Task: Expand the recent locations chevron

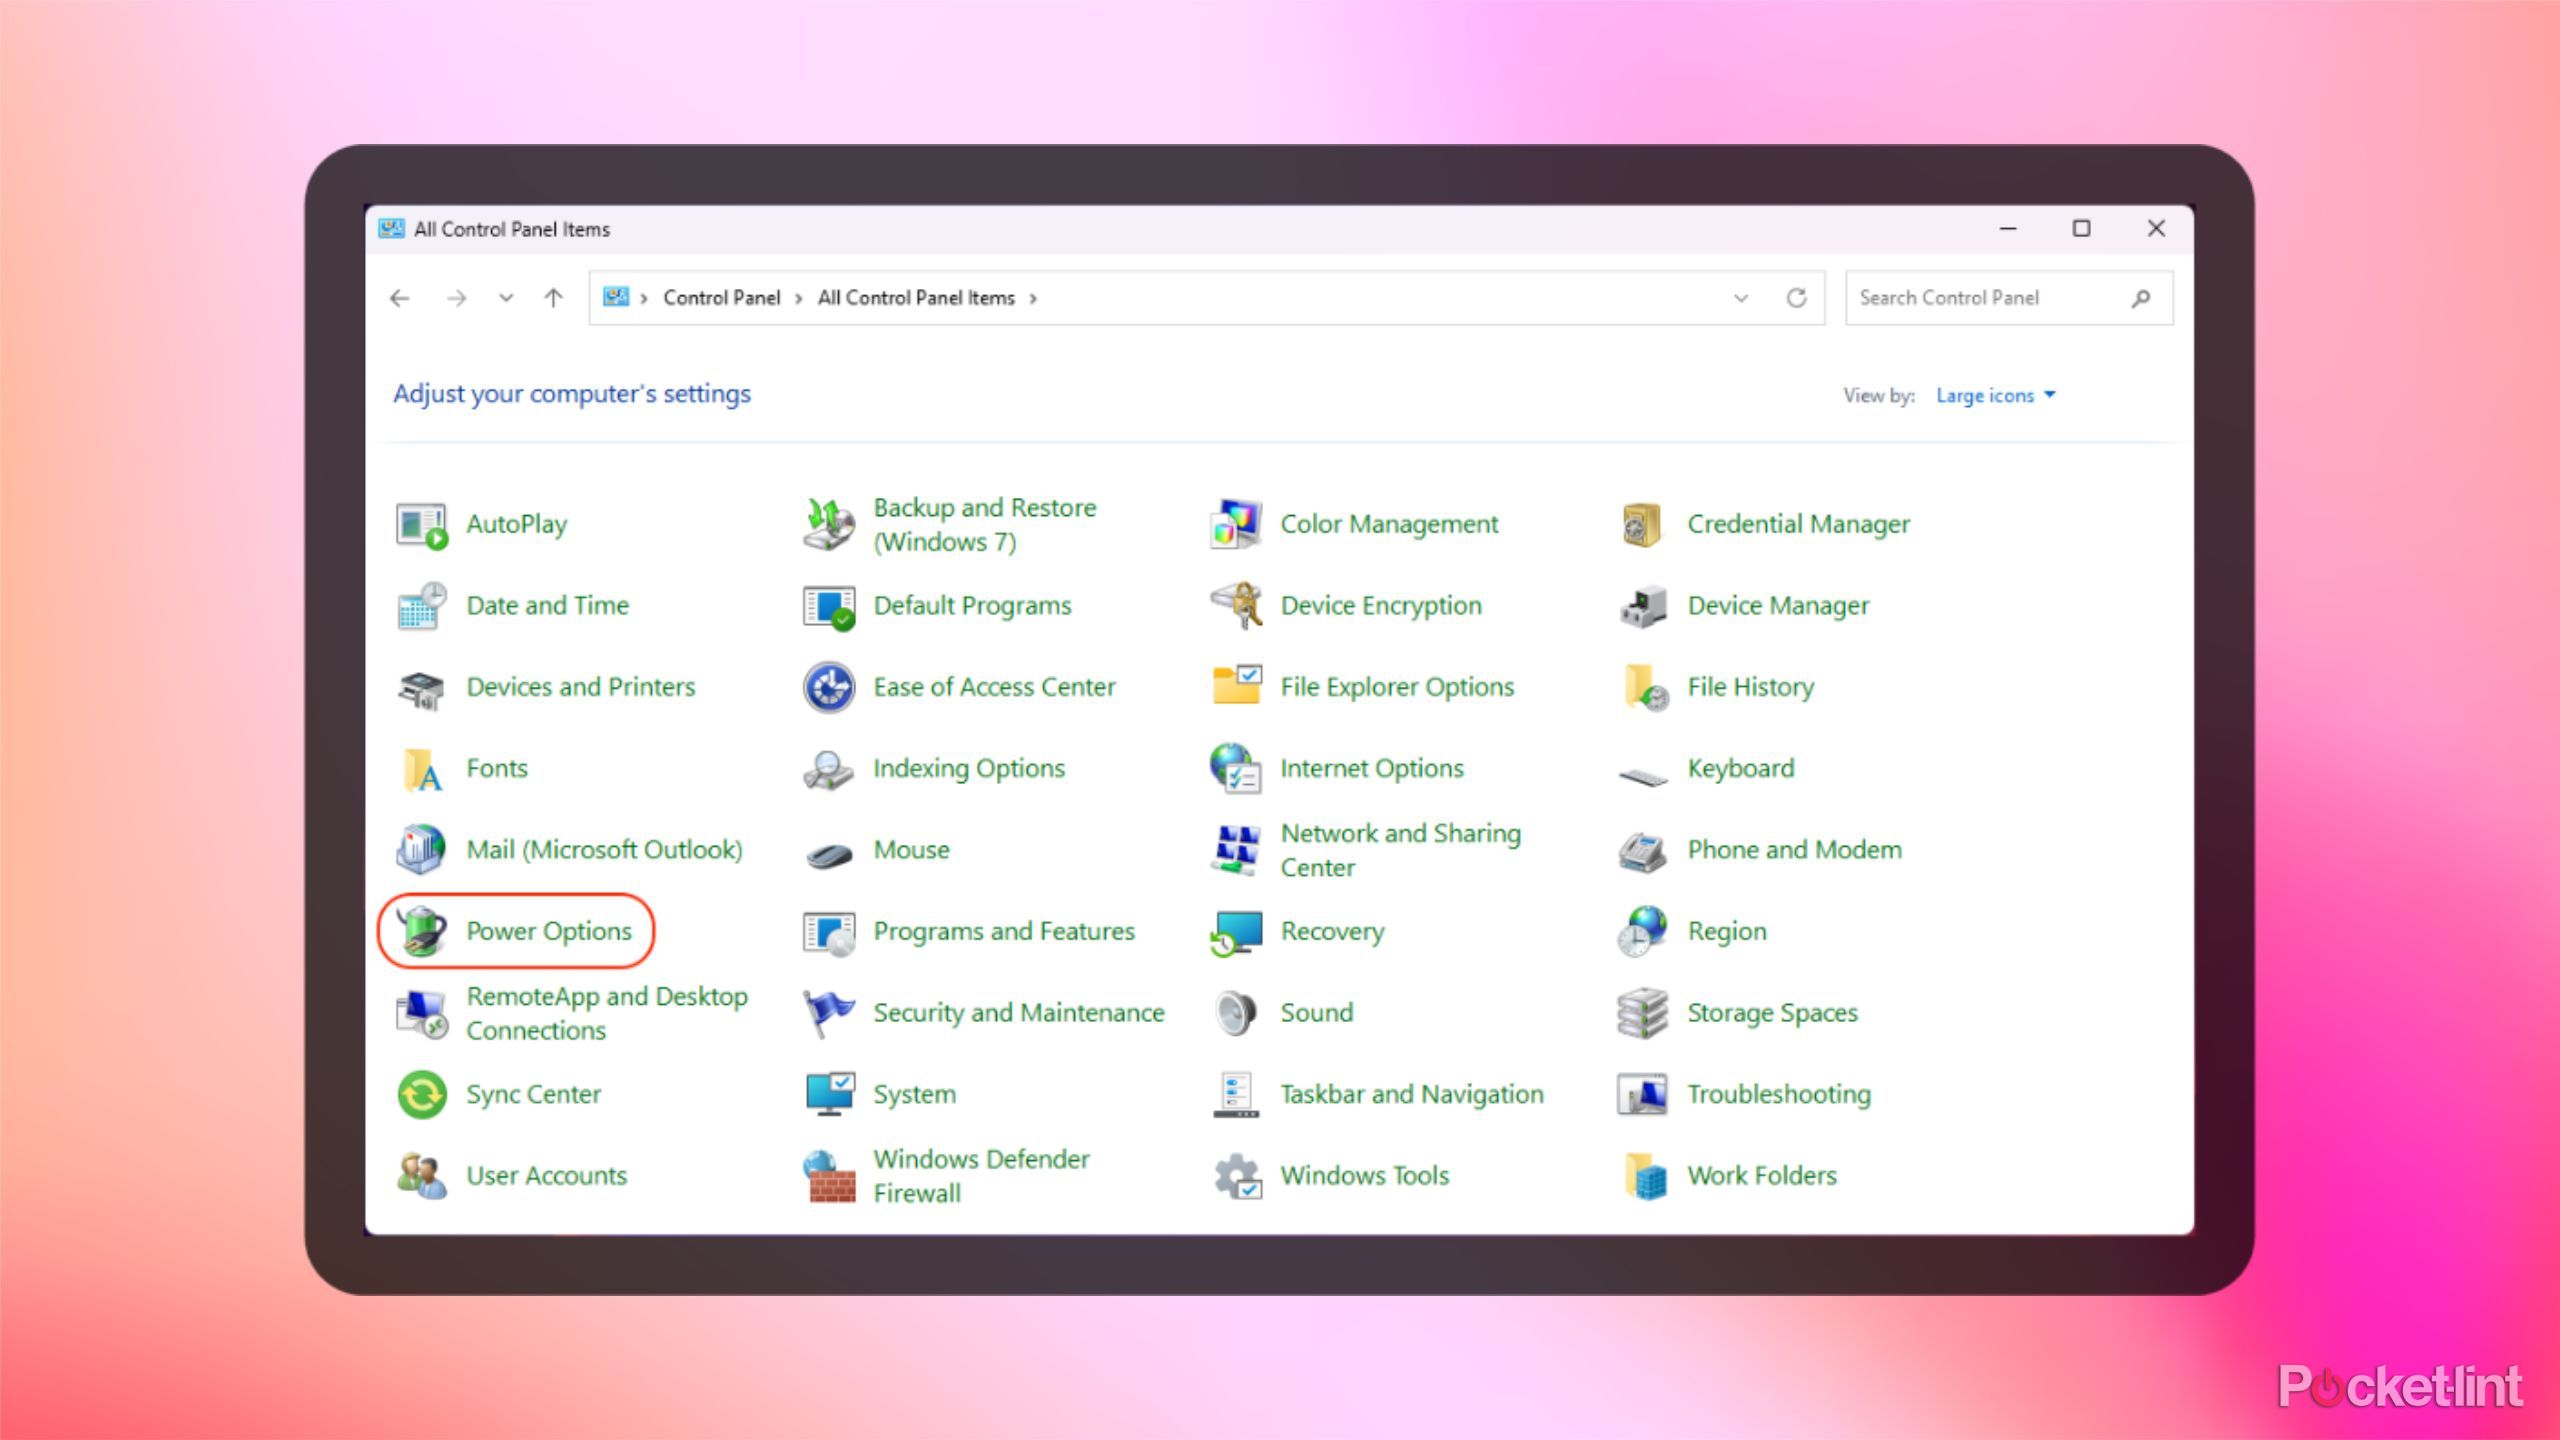Action: point(506,298)
